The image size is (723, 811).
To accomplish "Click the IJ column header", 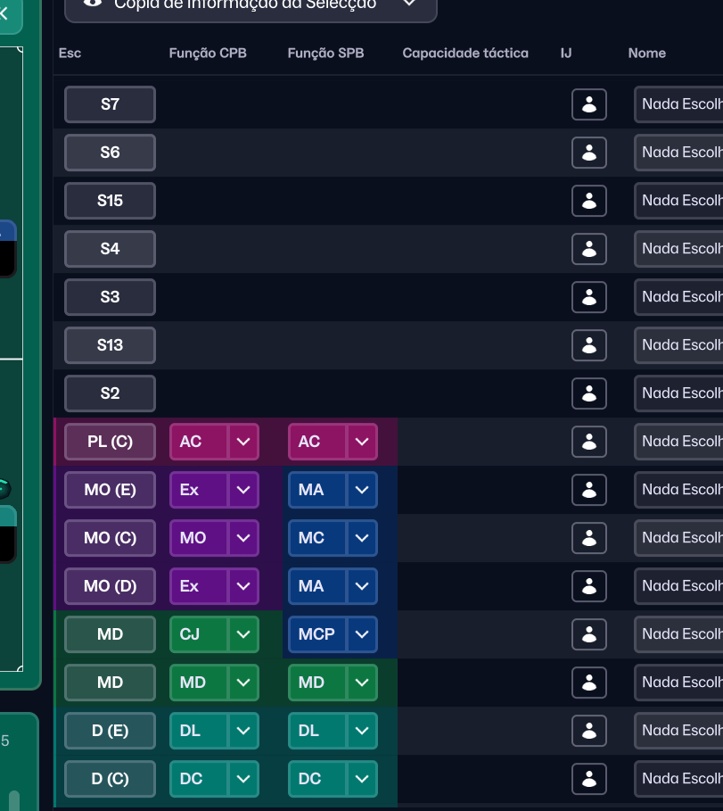I will point(566,53).
